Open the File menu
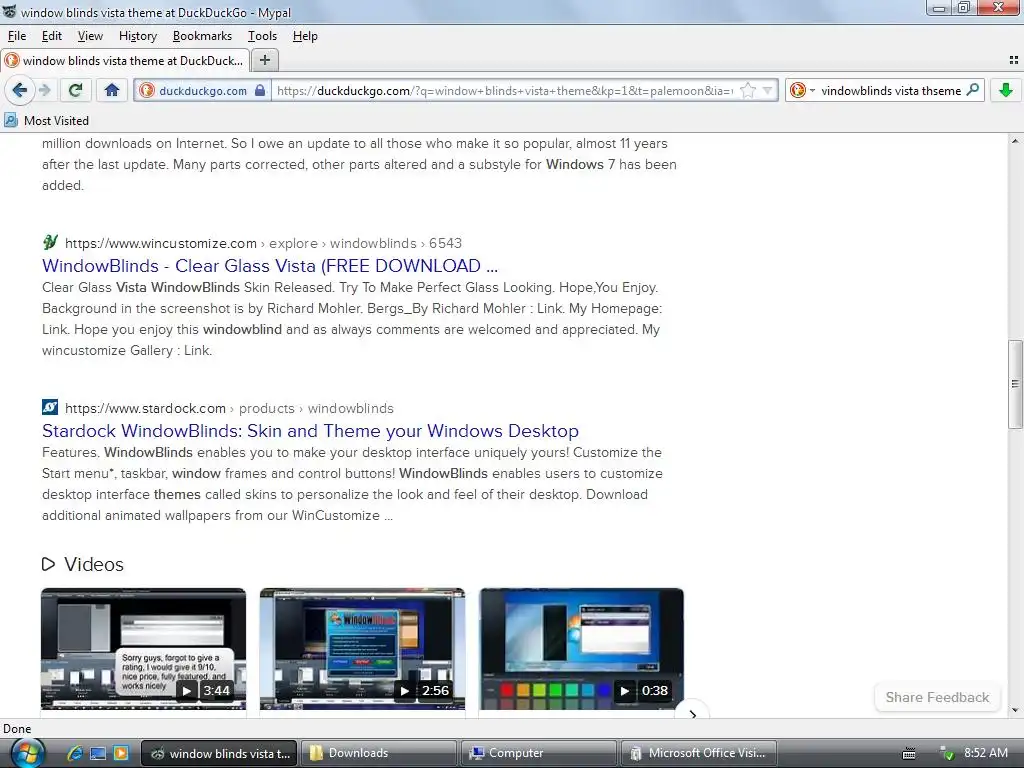1024x768 pixels. click(17, 36)
